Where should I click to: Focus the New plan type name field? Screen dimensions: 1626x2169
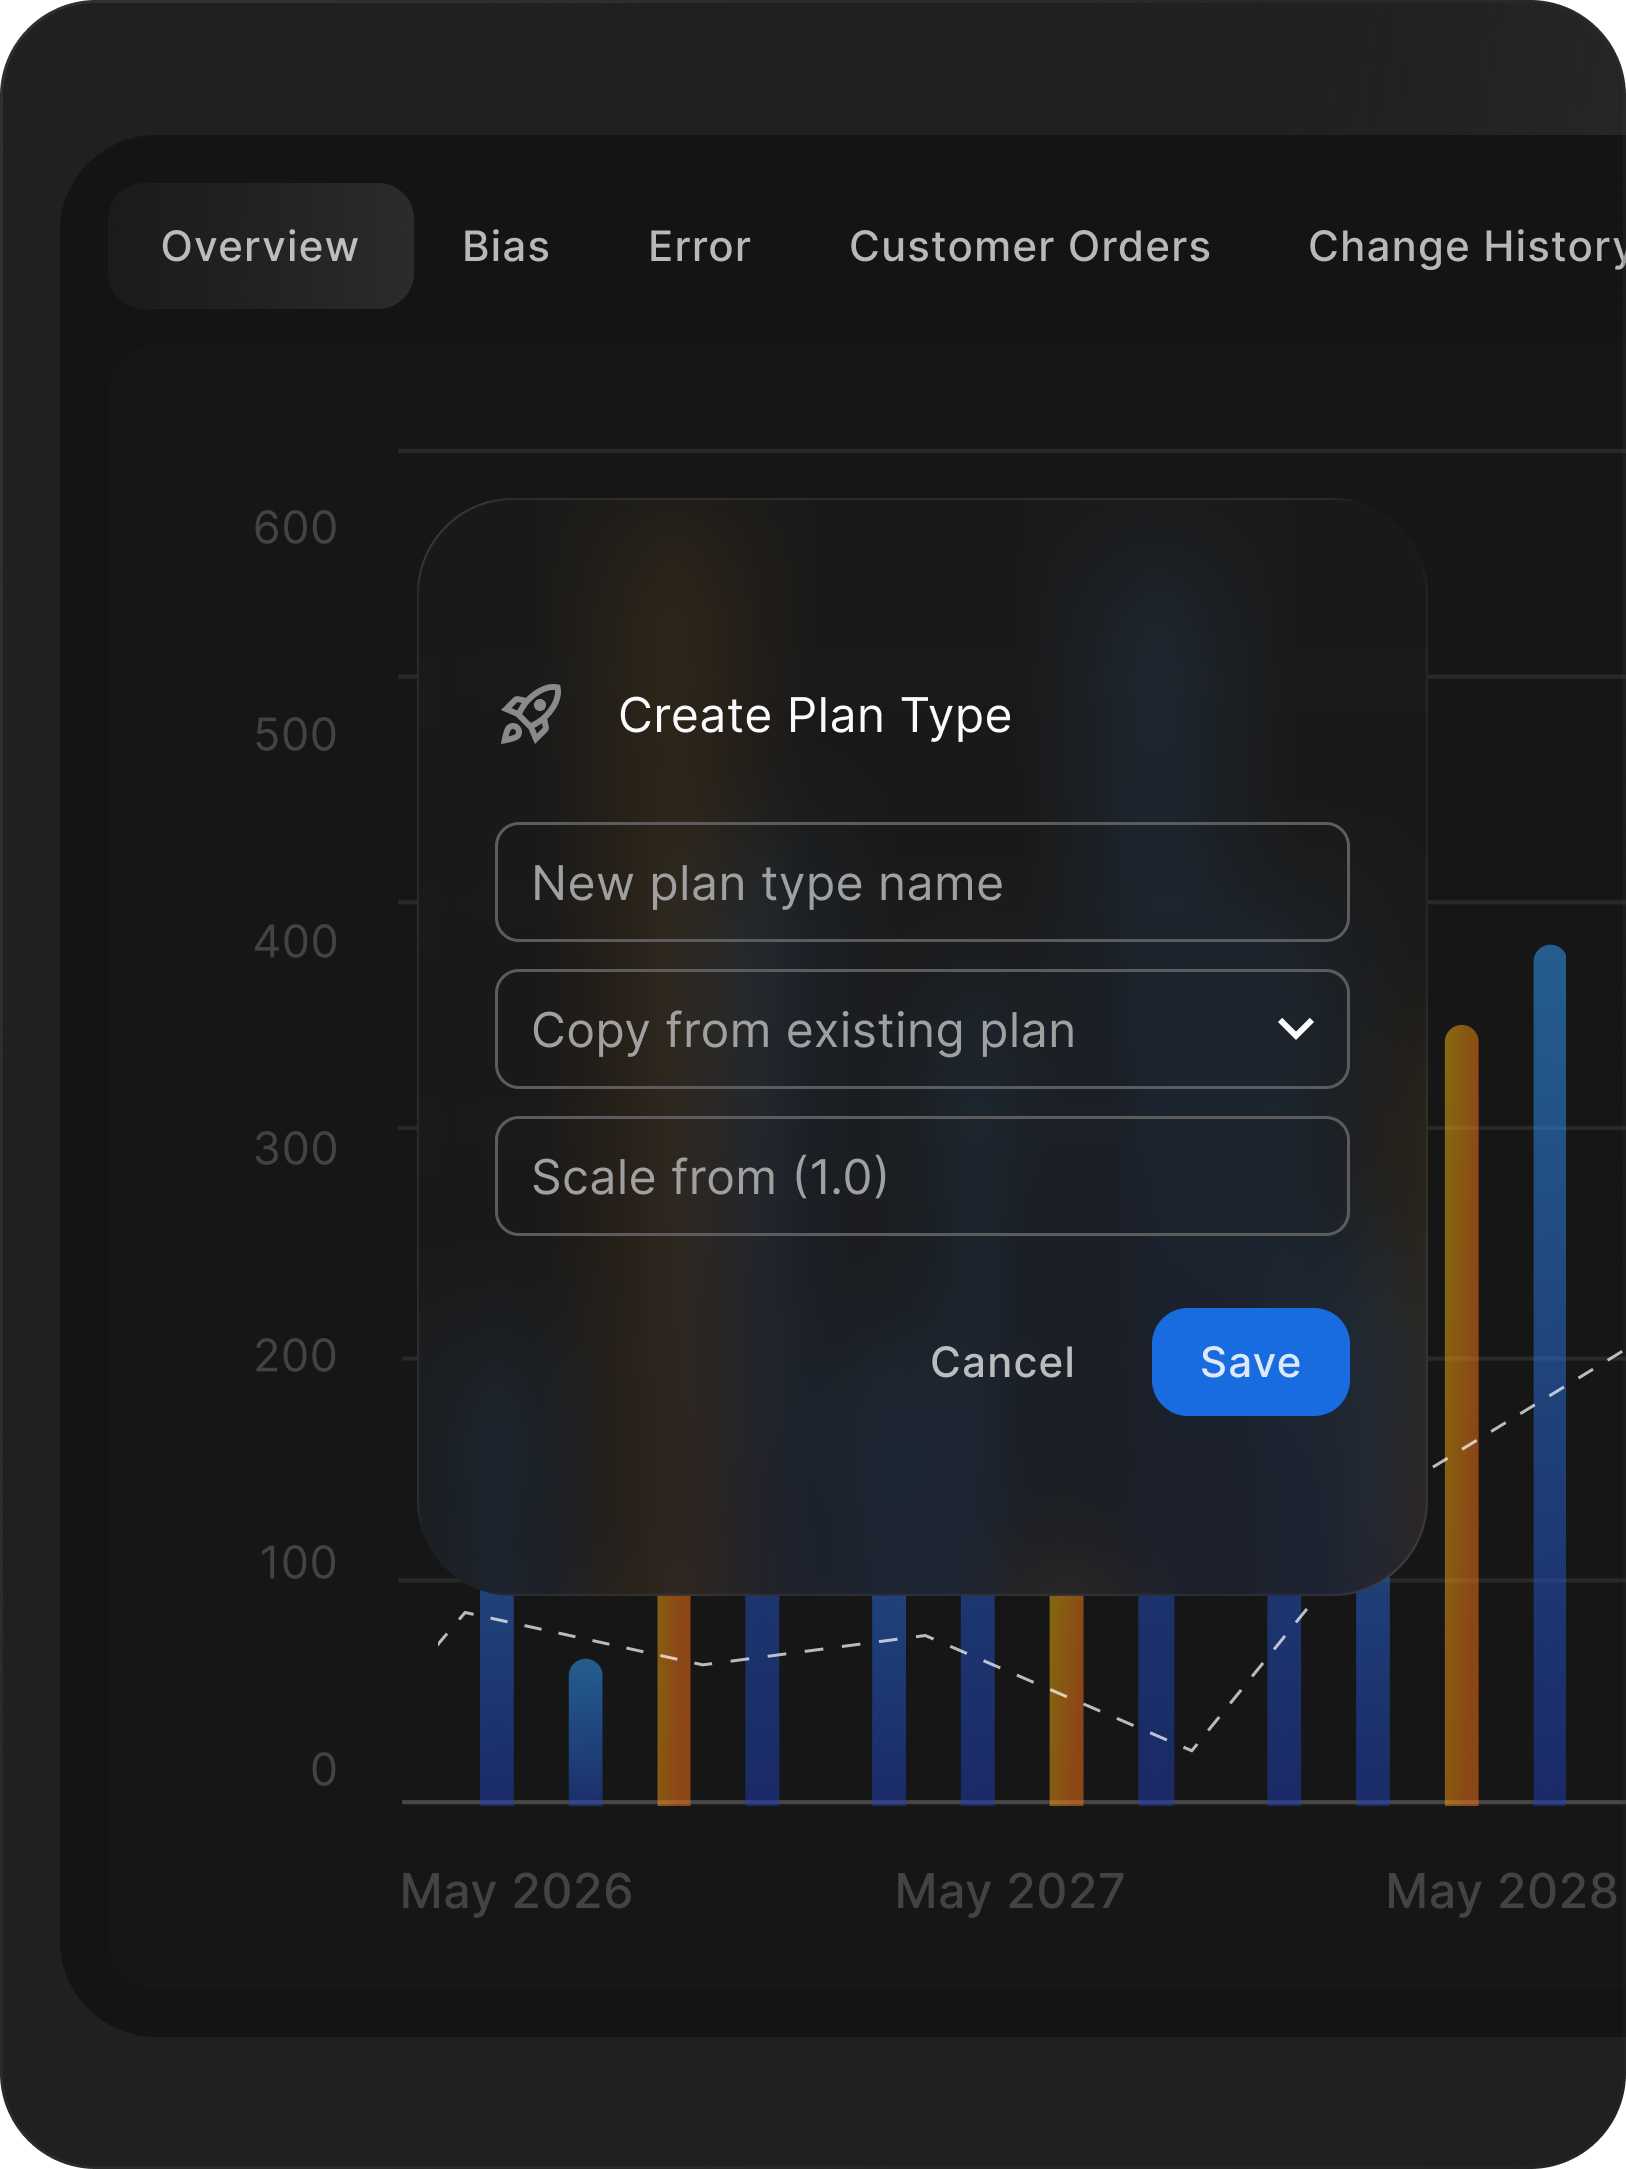click(x=921, y=883)
